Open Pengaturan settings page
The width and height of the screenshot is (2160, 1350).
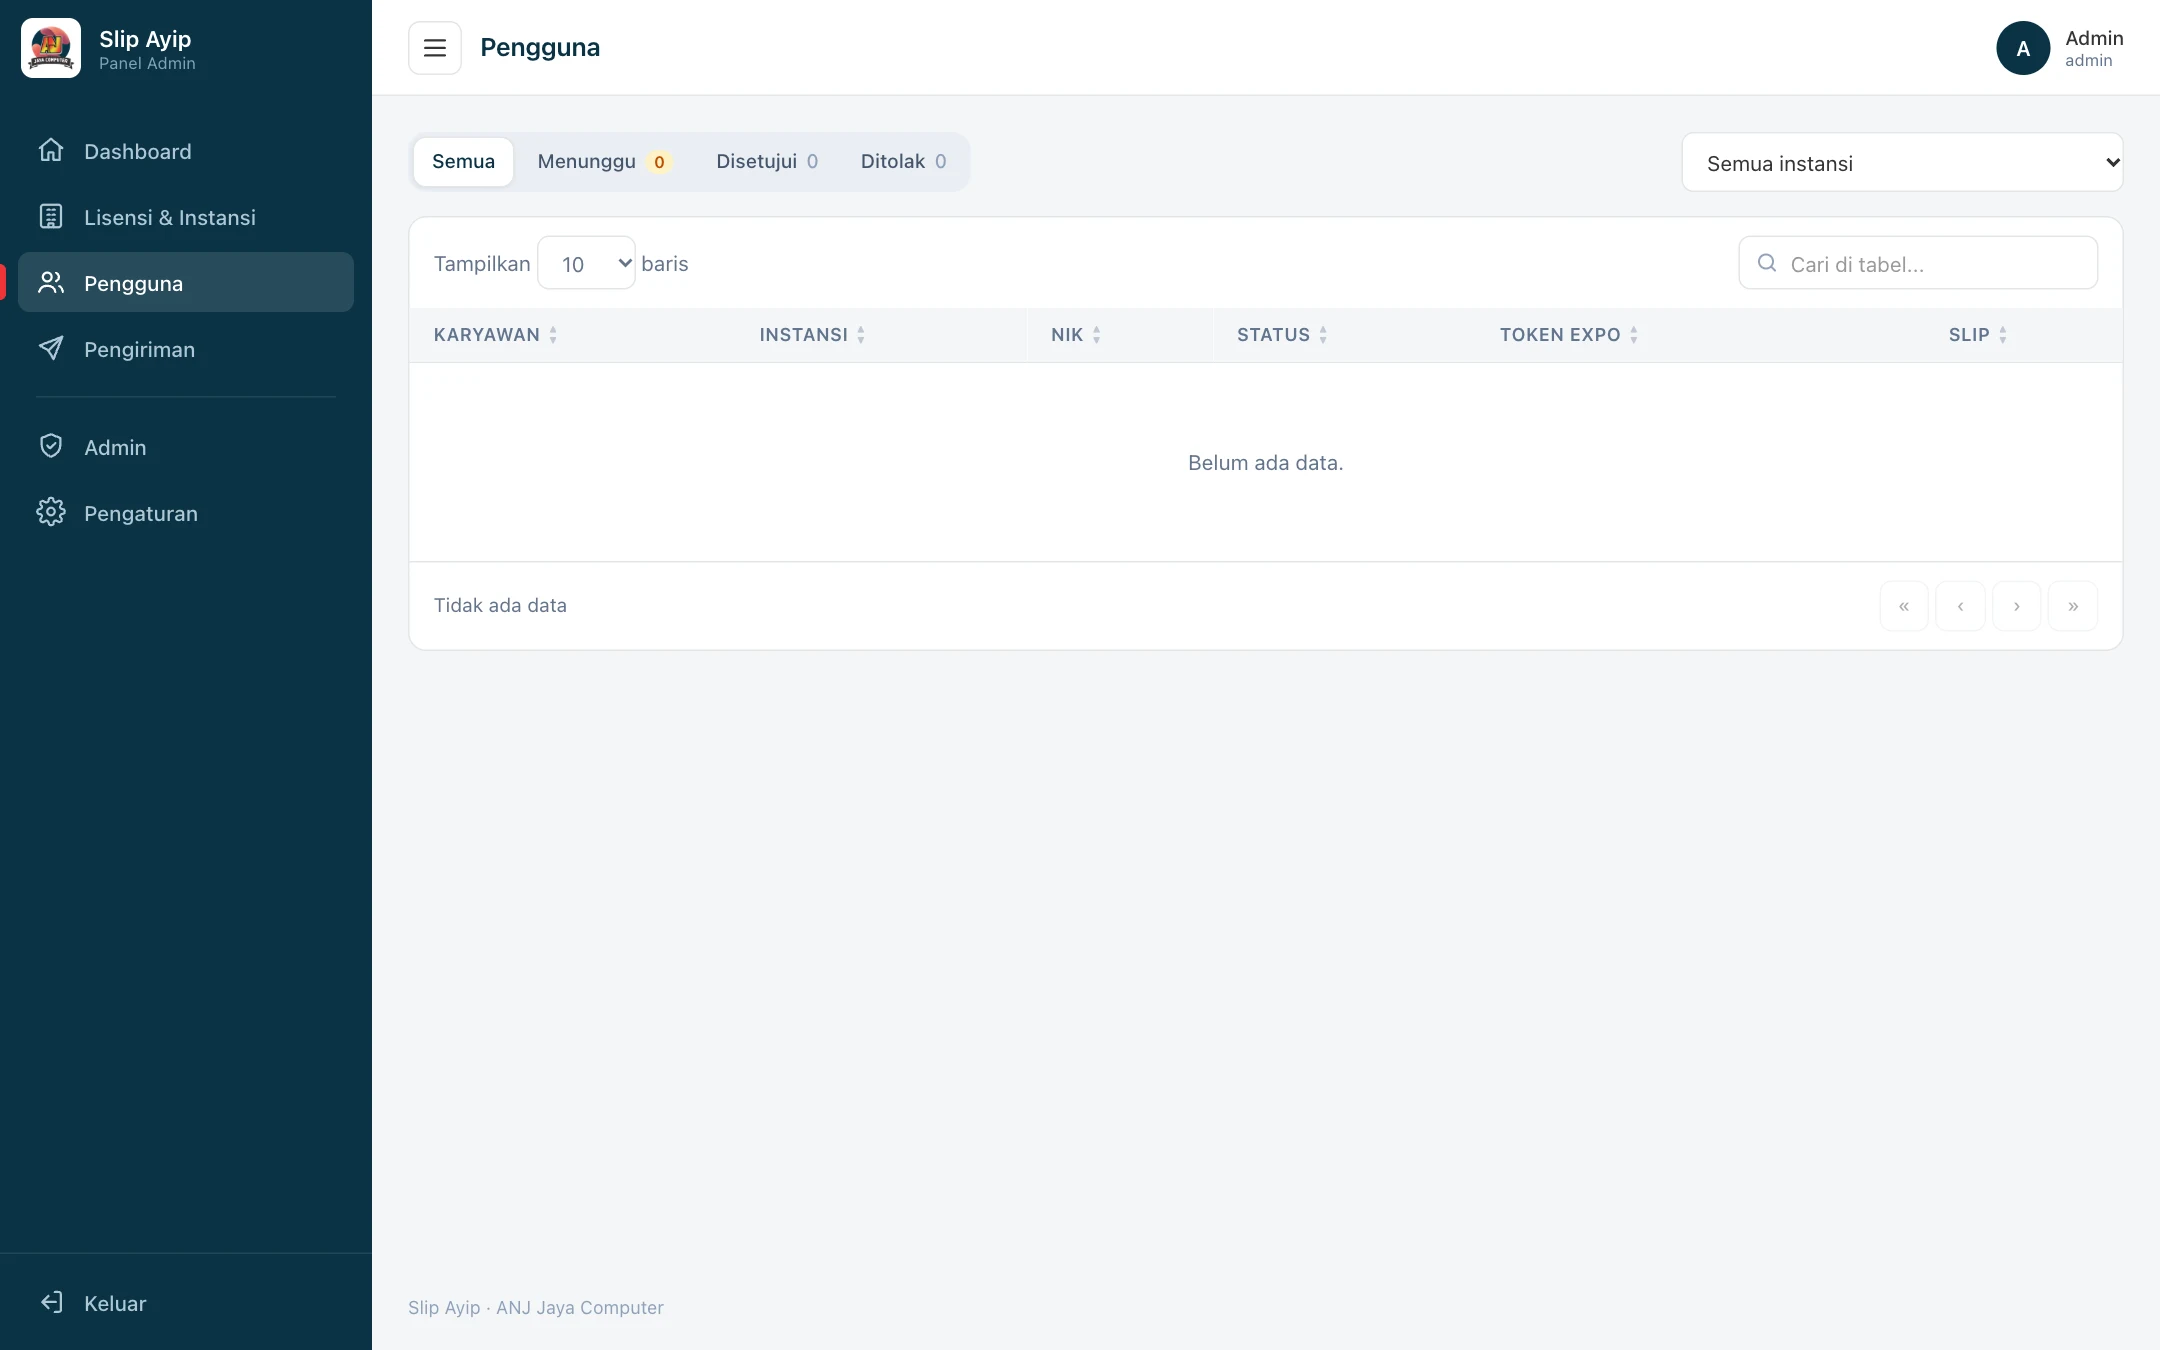tap(186, 513)
